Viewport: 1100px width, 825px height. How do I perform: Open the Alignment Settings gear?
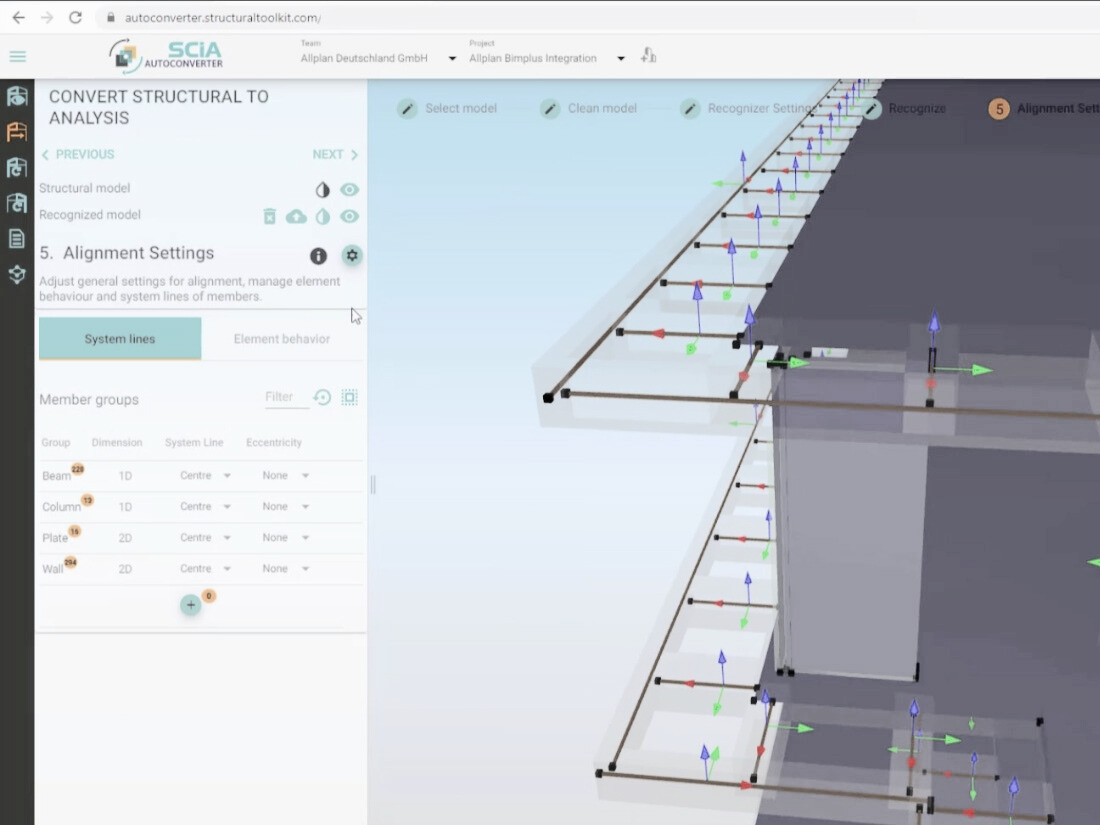351,255
